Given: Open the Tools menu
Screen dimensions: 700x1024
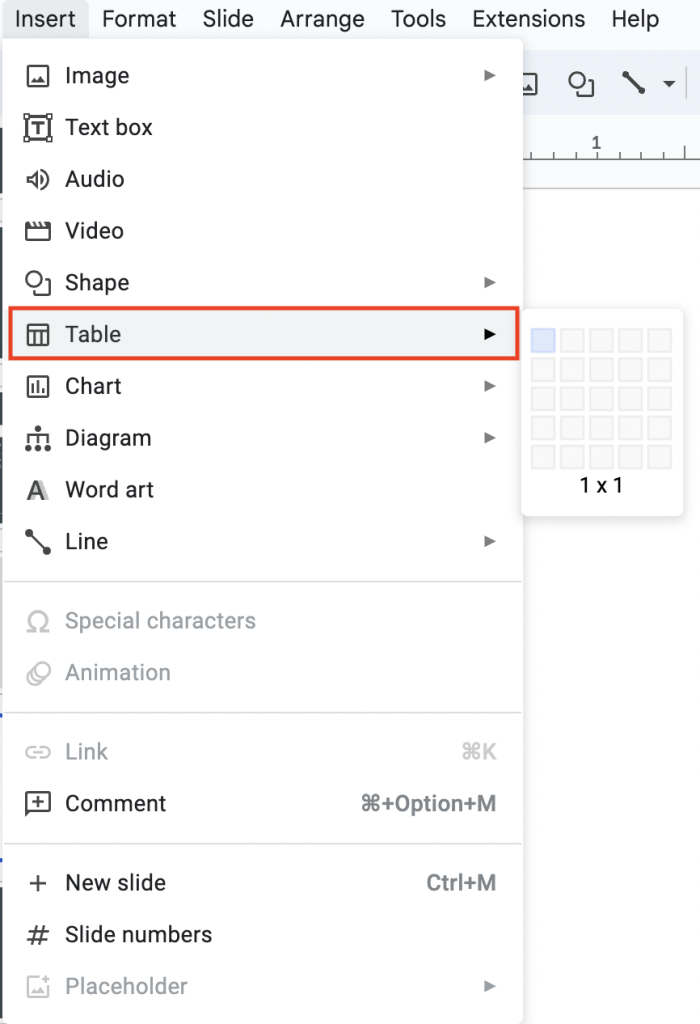Looking at the screenshot, I should (x=418, y=18).
